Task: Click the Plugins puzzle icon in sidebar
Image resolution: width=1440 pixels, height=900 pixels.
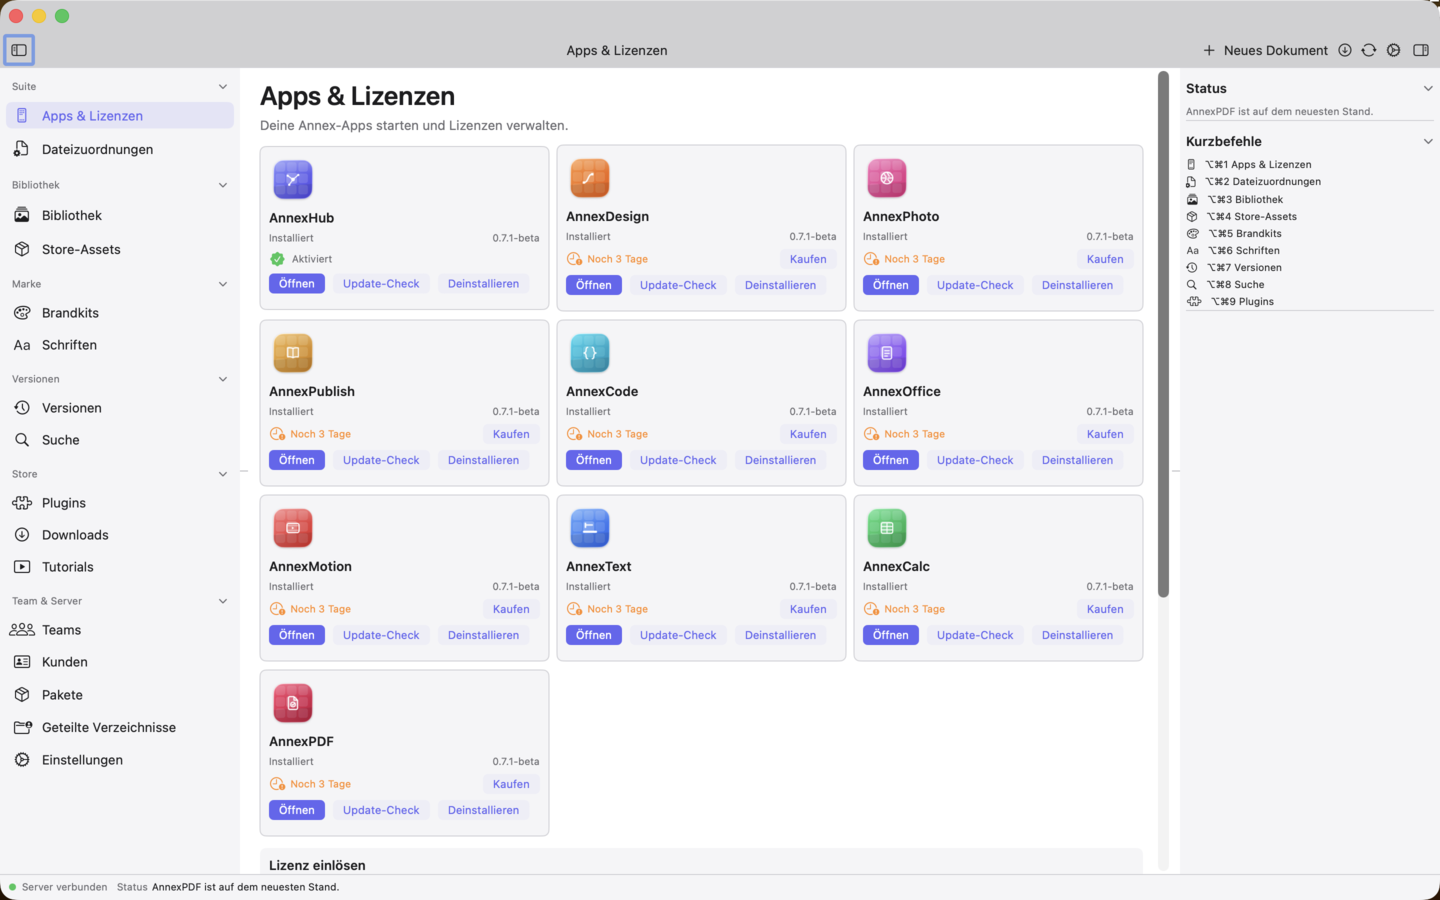Action: coord(22,503)
